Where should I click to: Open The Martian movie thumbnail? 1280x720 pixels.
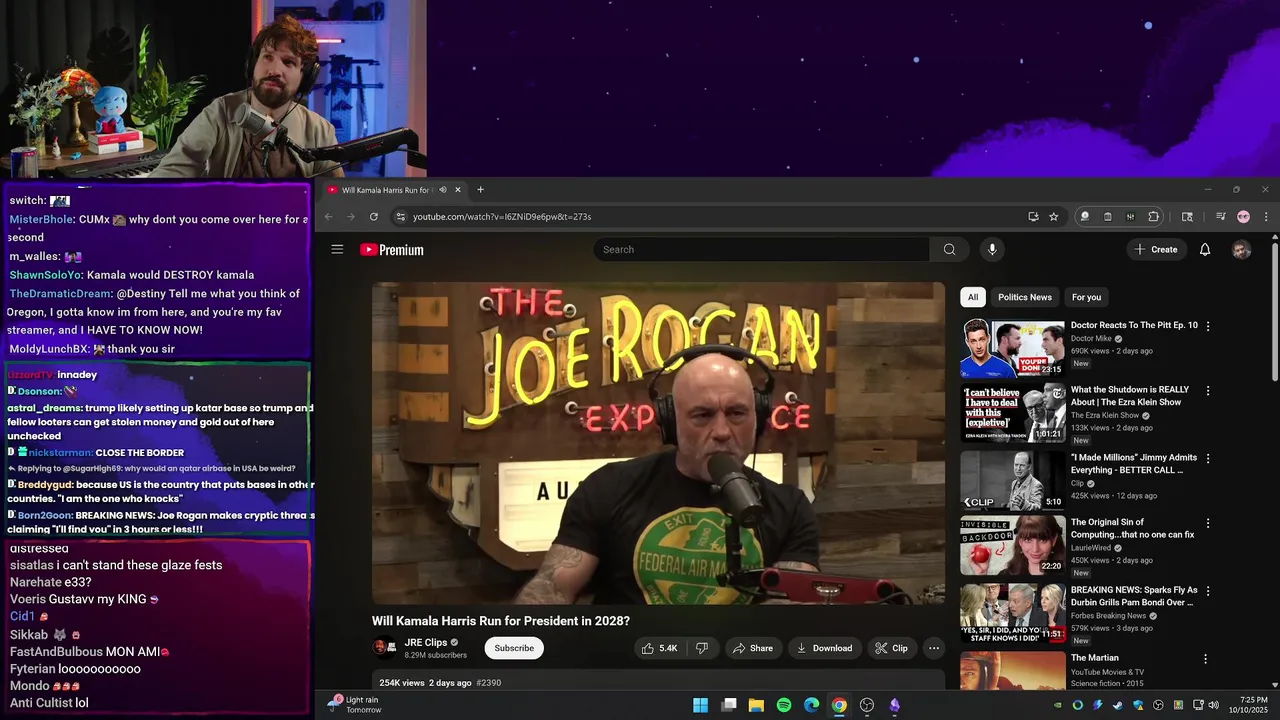pyautogui.click(x=1013, y=671)
